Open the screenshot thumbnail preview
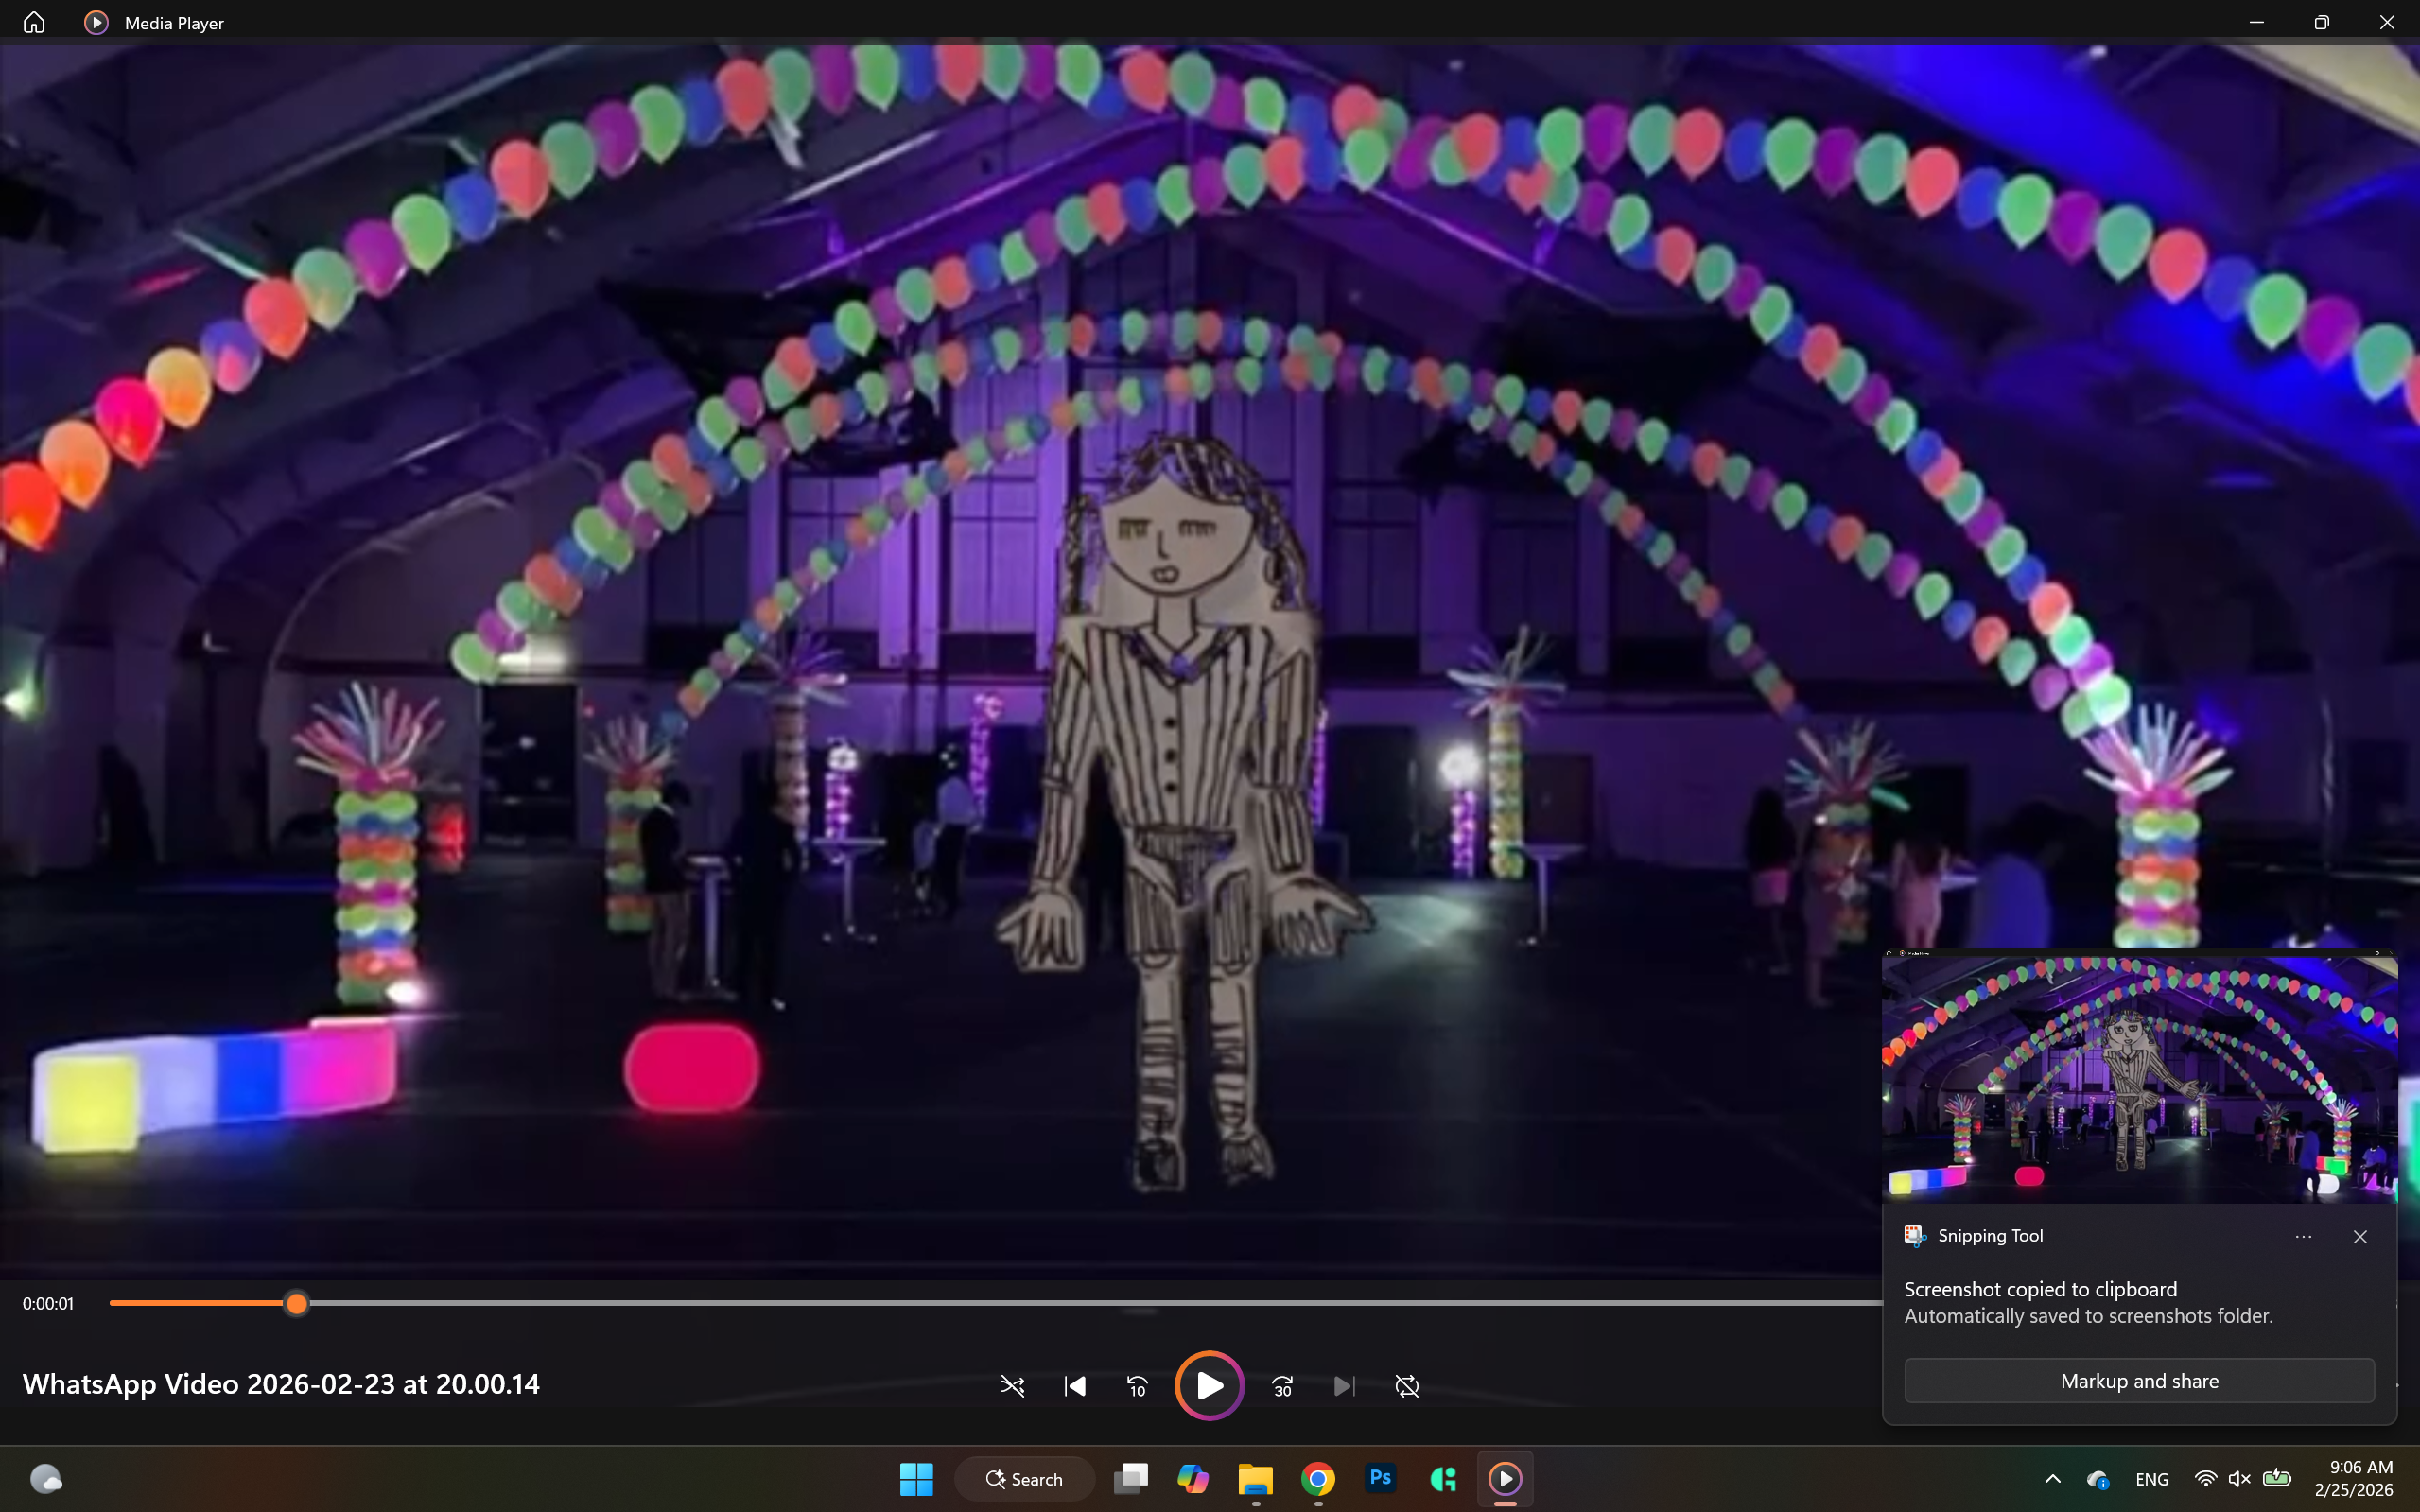Screen dimensions: 2420x1512 [2139, 1077]
